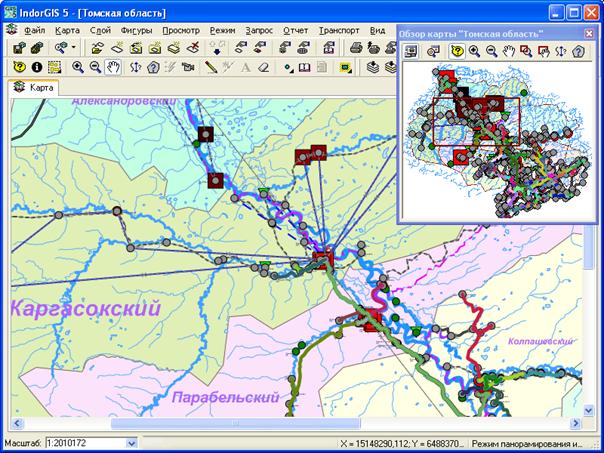Select the eraser tool in toolbar
Image resolution: width=604 pixels, height=453 pixels.
(263, 67)
